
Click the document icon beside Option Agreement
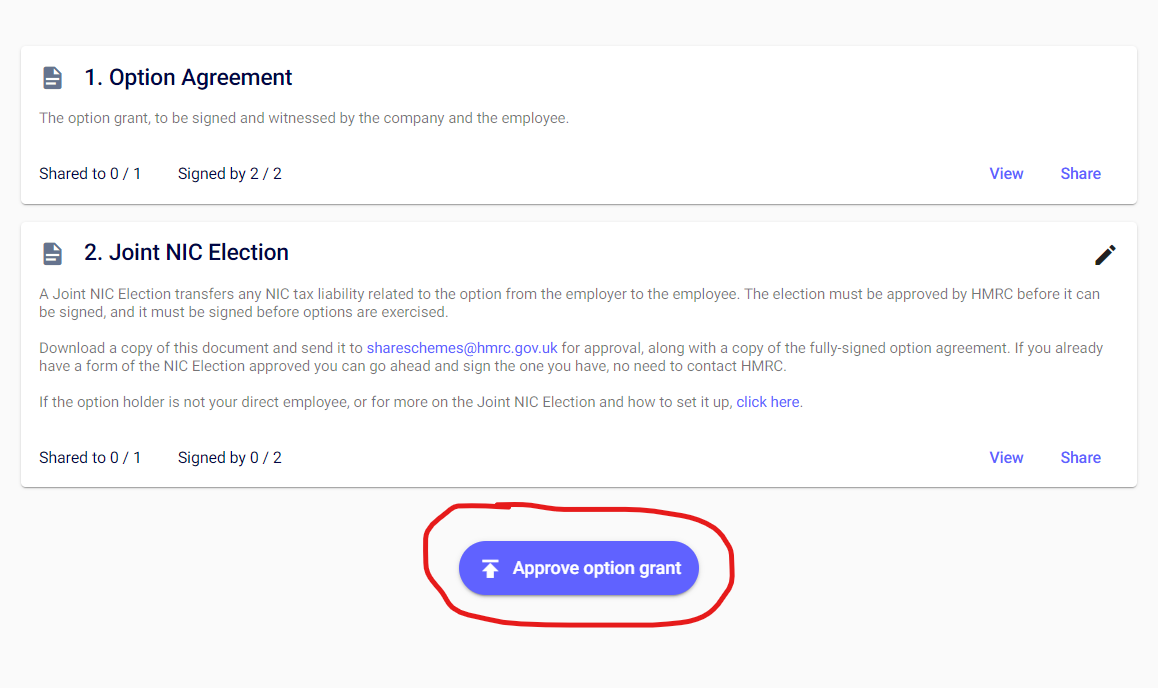(52, 78)
